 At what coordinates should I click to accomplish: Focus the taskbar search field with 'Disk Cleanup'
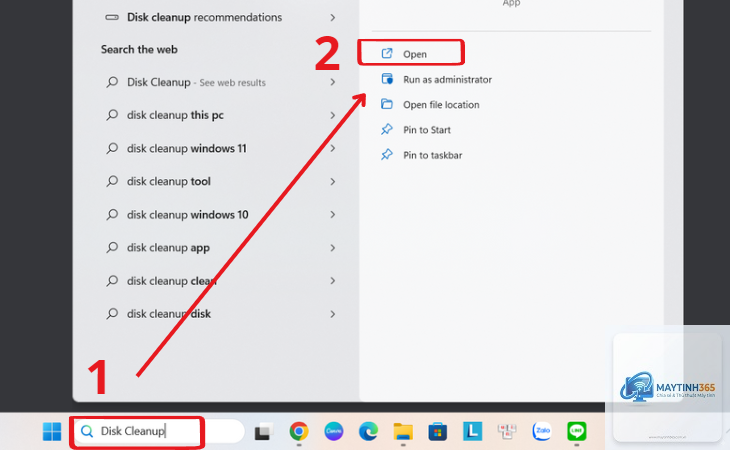click(x=158, y=431)
